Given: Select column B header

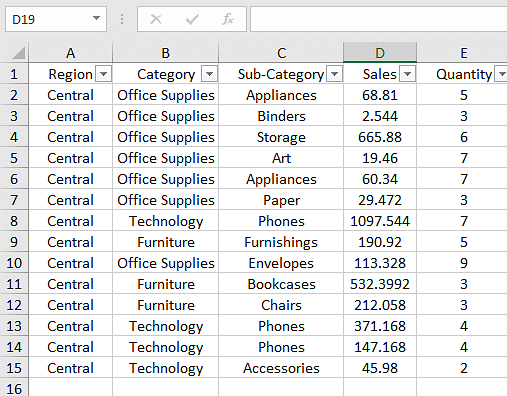Looking at the screenshot, I should click(x=166, y=53).
